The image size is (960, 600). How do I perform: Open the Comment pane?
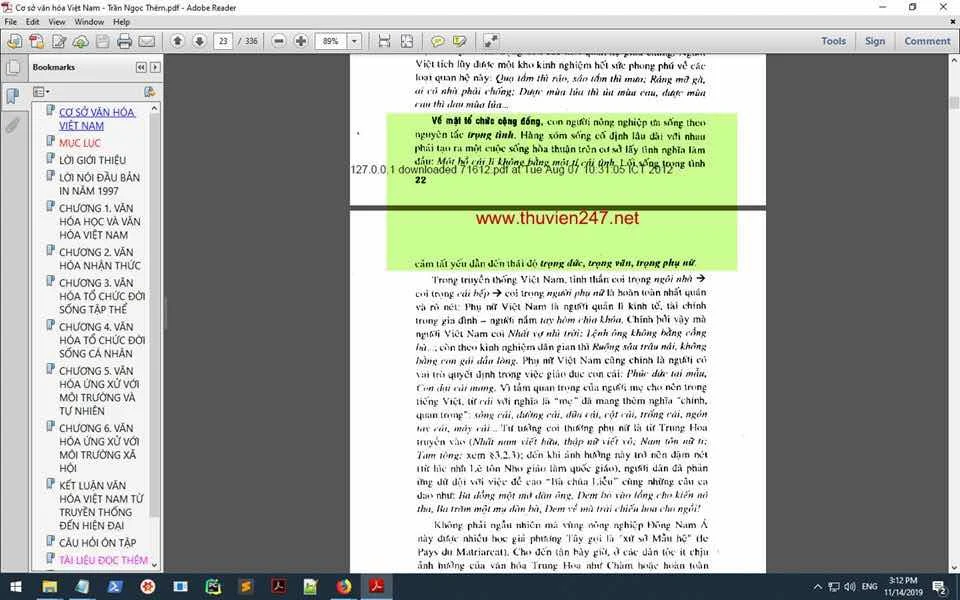(927, 41)
